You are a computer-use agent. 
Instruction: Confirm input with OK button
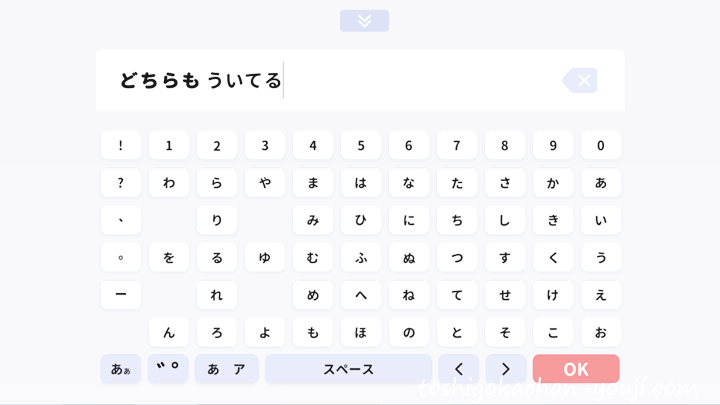pos(576,369)
